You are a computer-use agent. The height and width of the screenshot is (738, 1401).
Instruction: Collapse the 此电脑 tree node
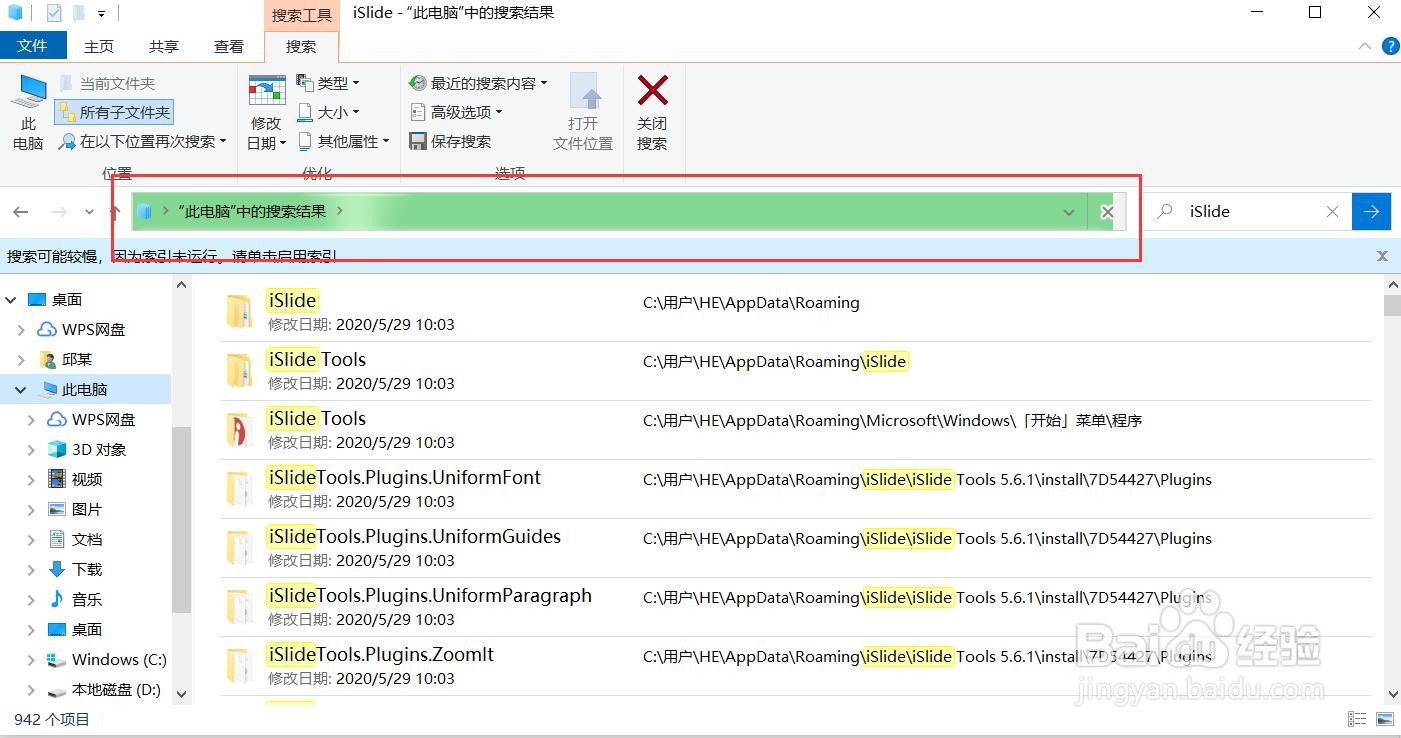[21, 390]
